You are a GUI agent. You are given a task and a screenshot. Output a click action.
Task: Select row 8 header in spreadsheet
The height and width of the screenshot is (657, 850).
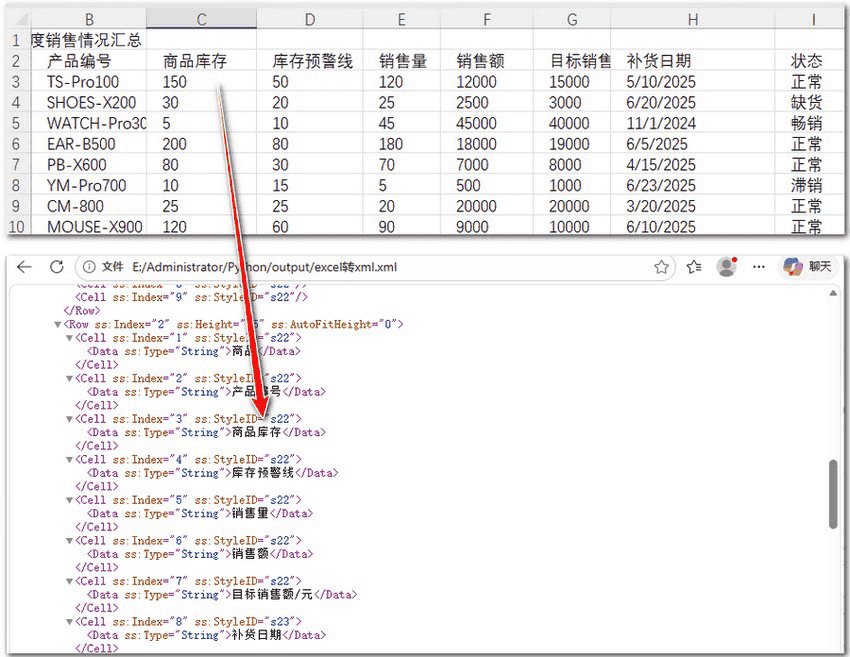coord(16,185)
